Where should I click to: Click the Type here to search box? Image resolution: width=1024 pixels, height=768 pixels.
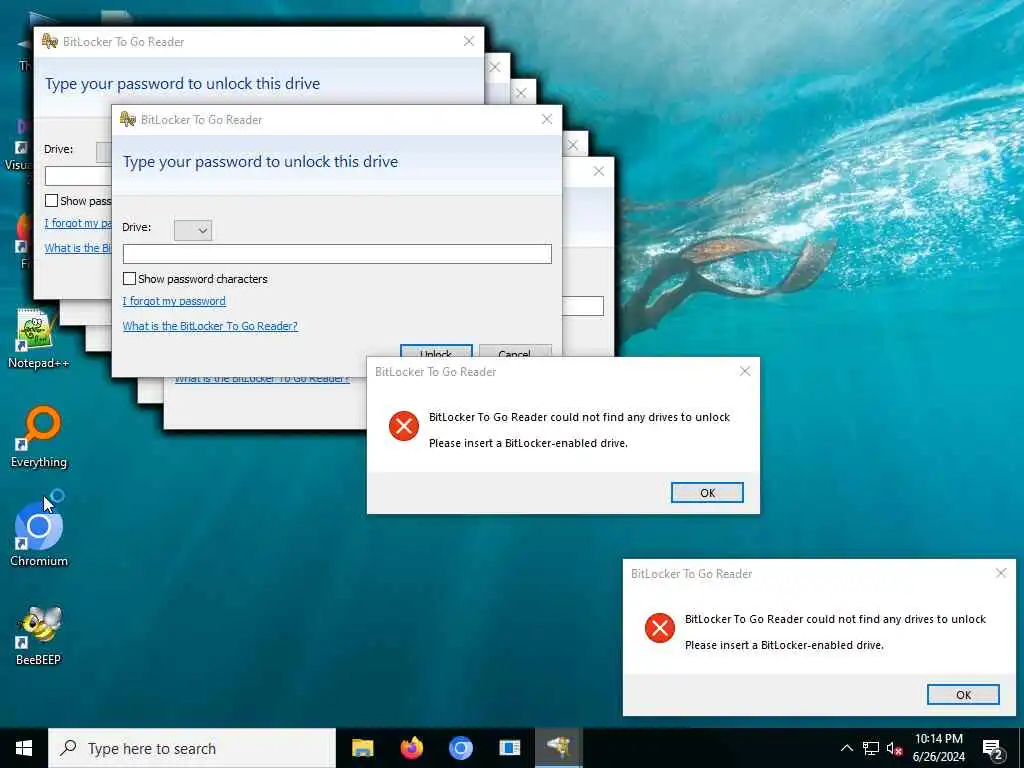click(x=192, y=748)
